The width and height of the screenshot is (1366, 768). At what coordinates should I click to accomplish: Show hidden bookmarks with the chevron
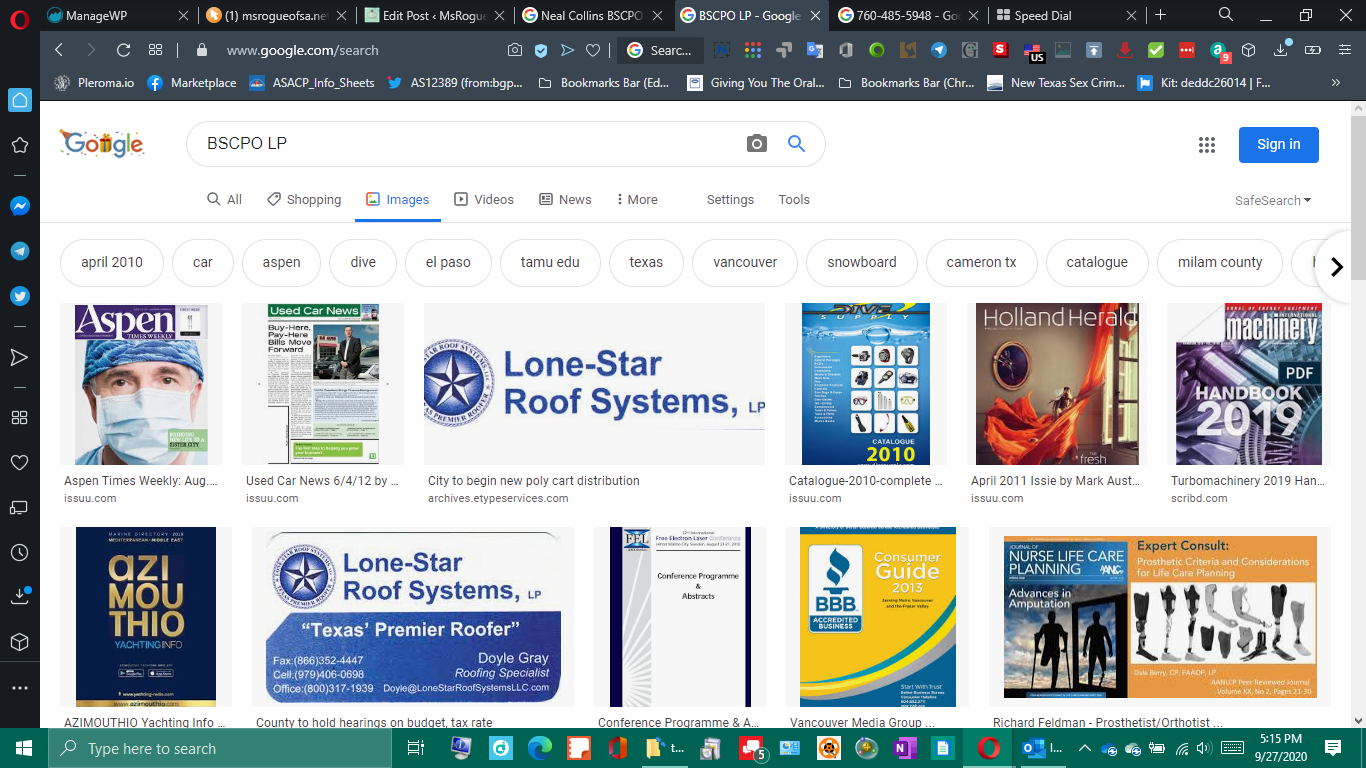1335,83
